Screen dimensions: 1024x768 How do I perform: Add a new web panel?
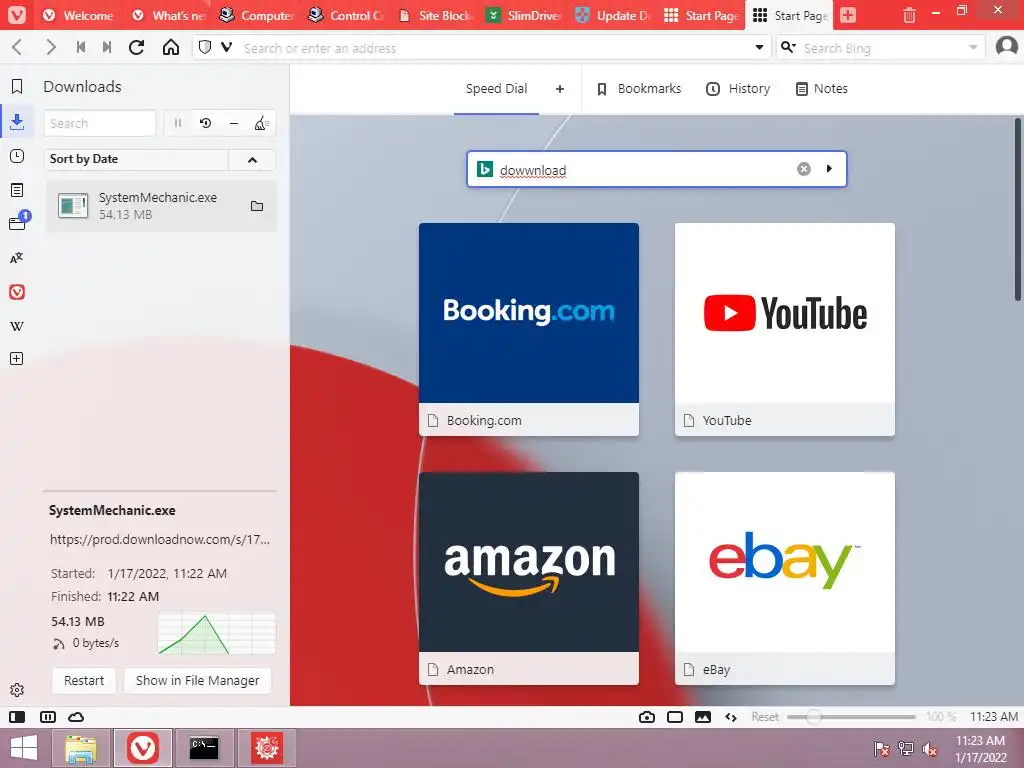(x=17, y=359)
